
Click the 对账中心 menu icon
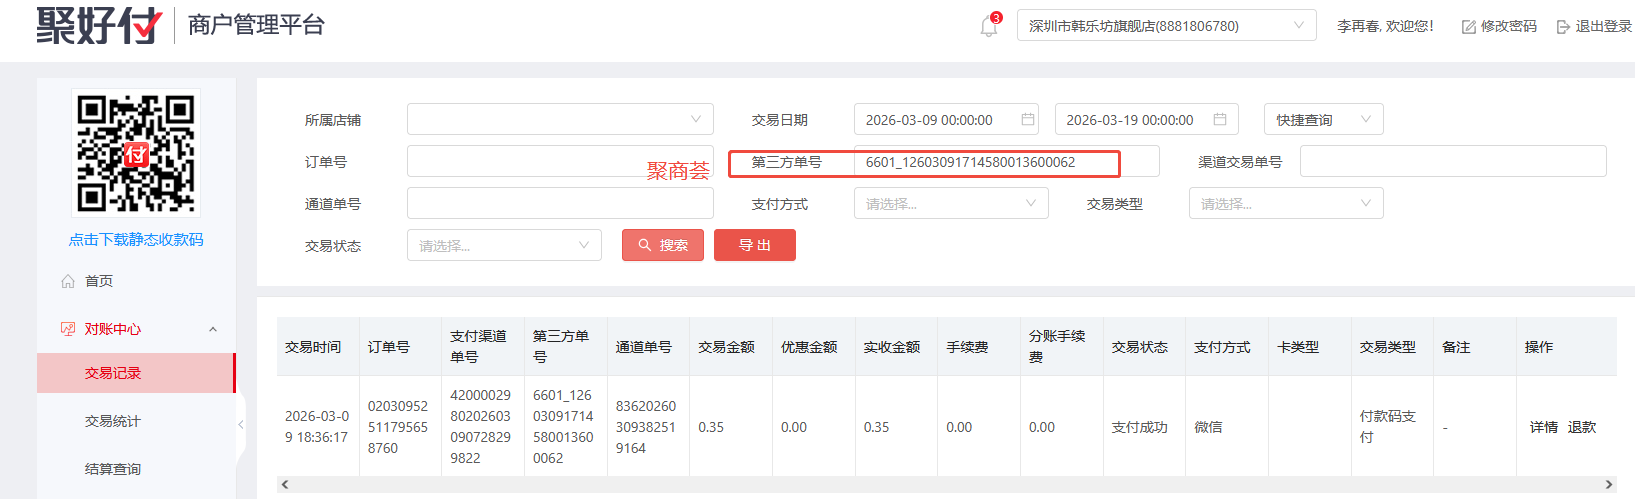tap(68, 329)
